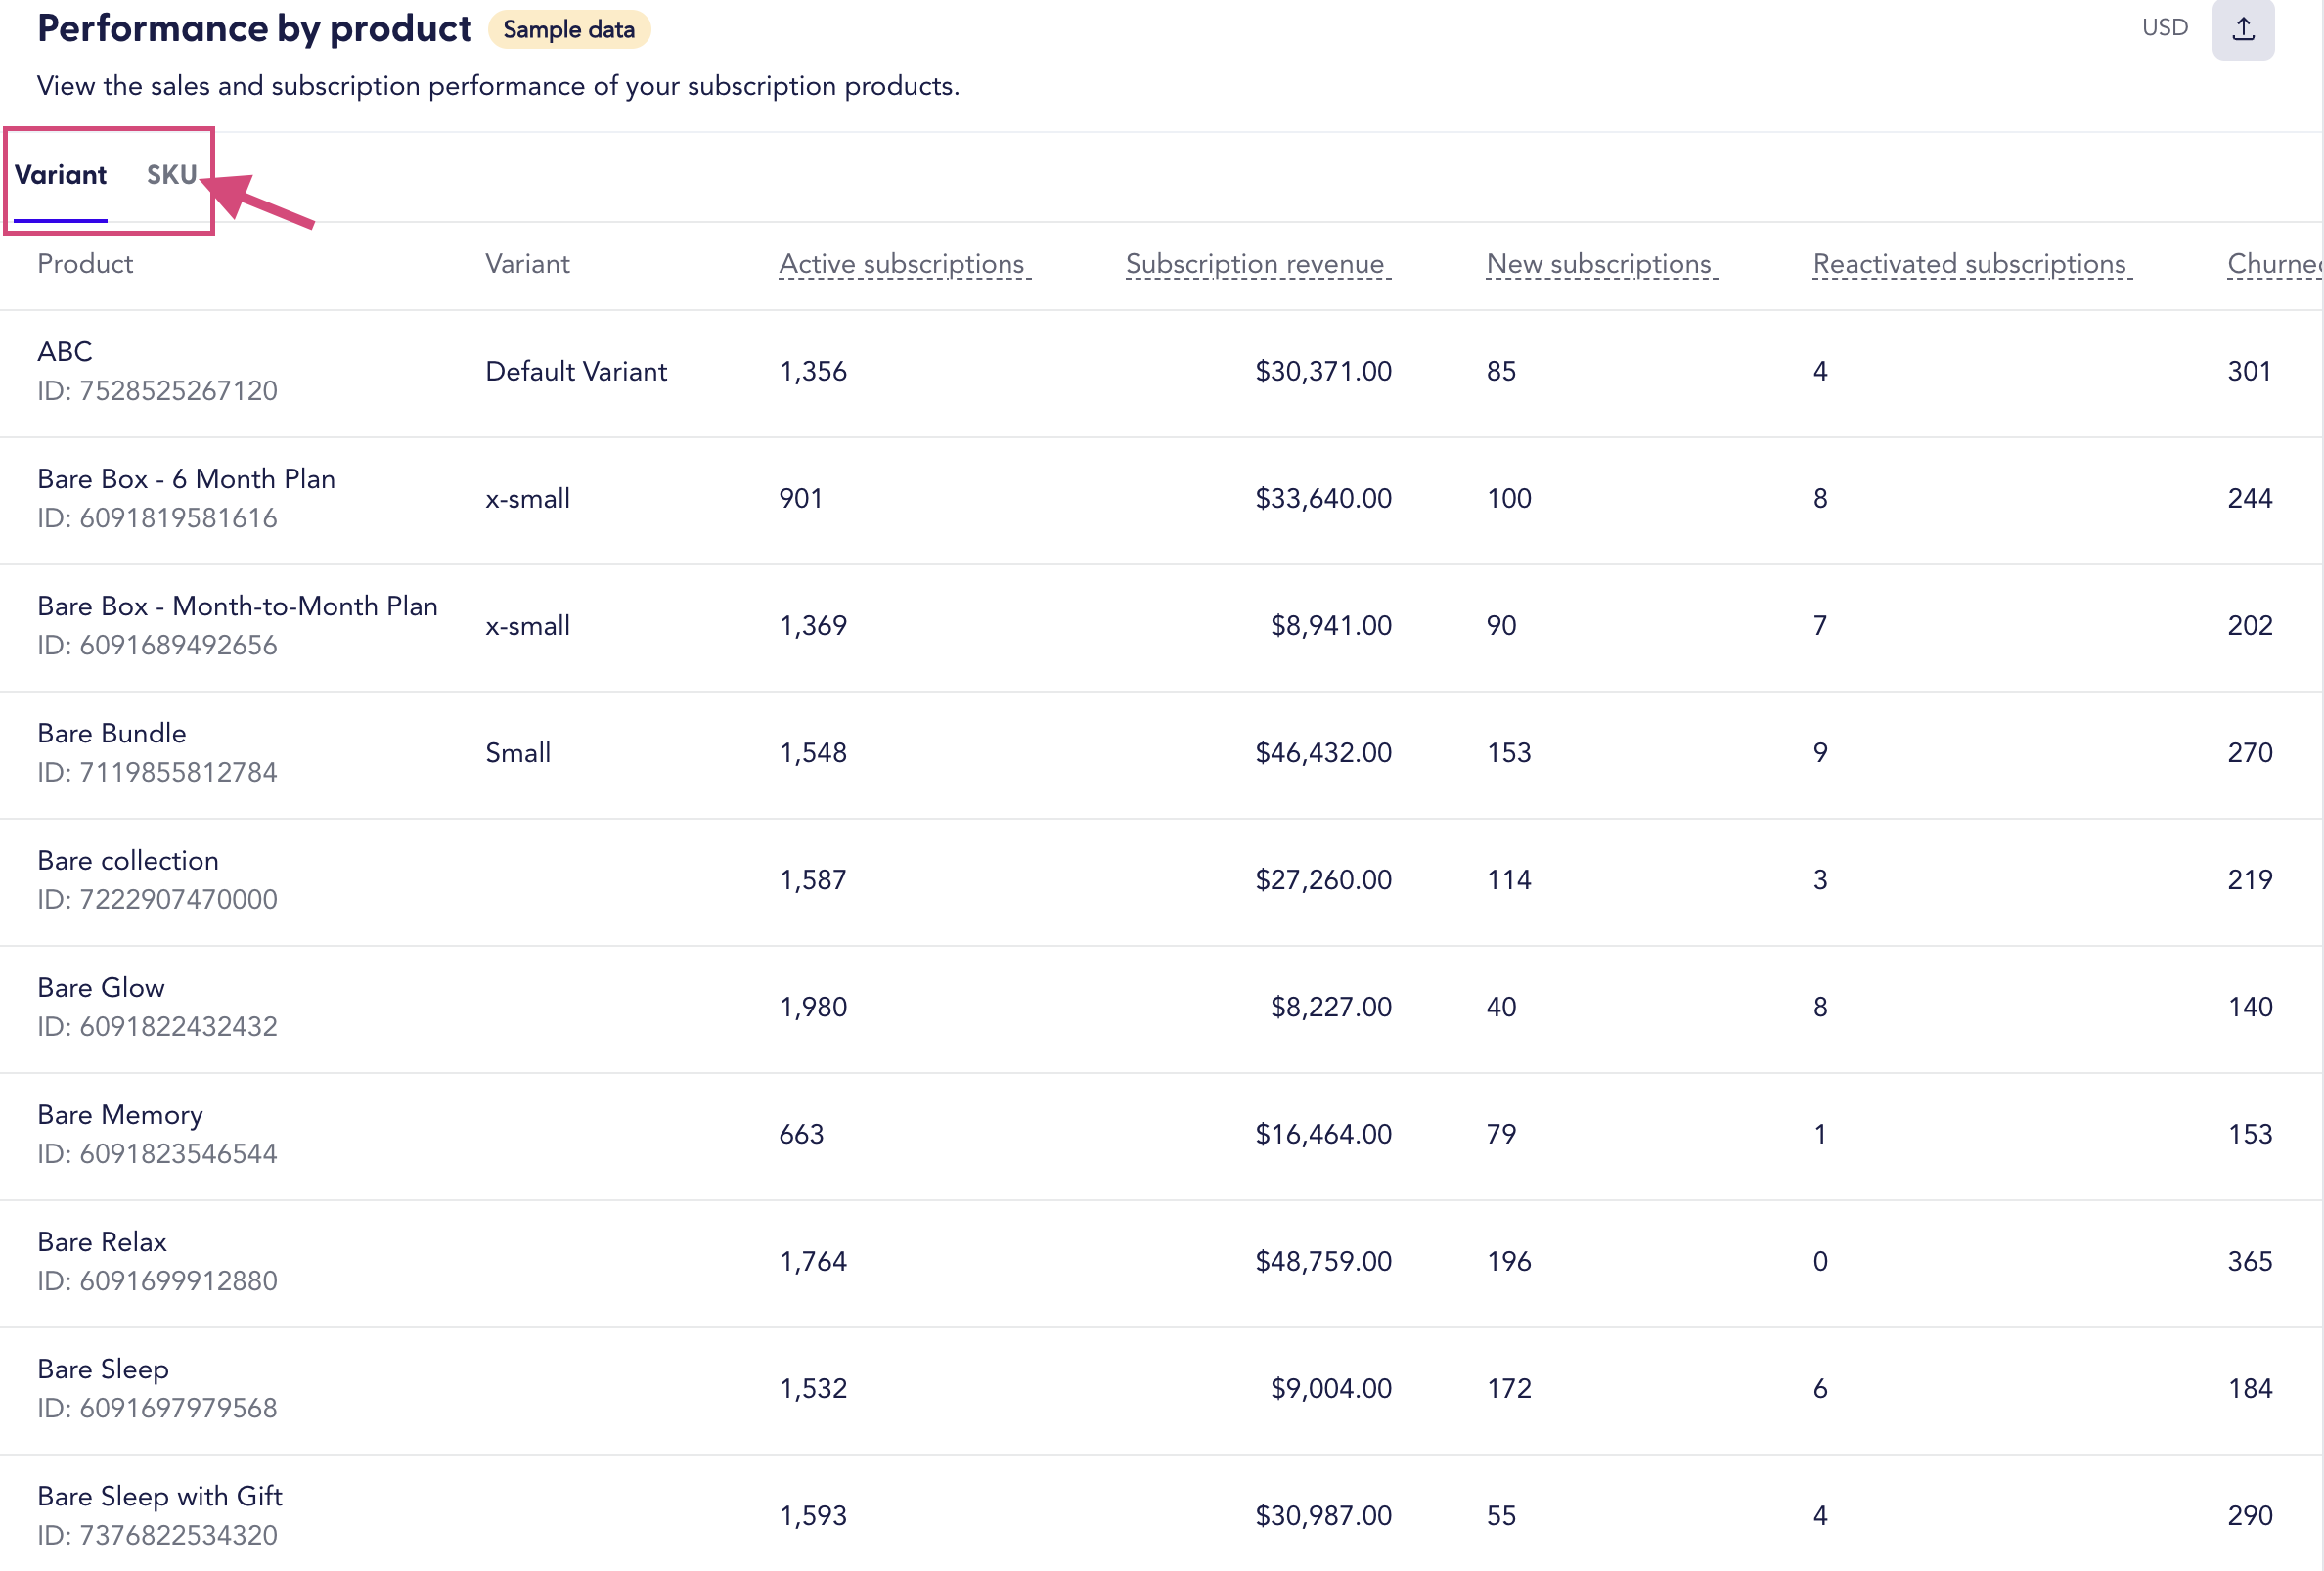The width and height of the screenshot is (2324, 1571).
Task: Click ID 7222907470000
Action: 157,899
